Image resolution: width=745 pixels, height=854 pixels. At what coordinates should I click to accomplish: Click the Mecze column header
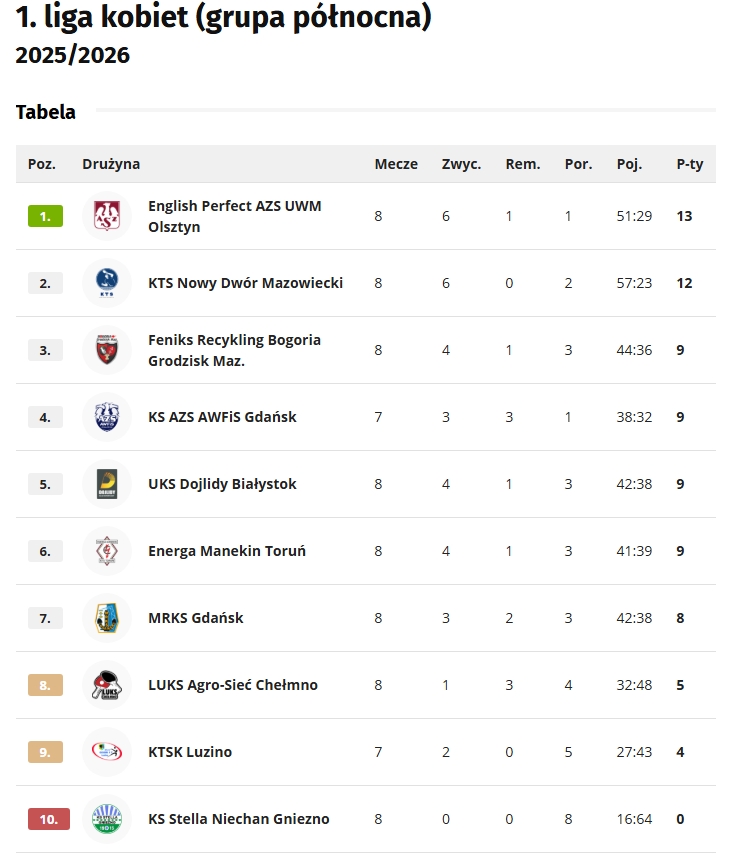pyautogui.click(x=396, y=164)
